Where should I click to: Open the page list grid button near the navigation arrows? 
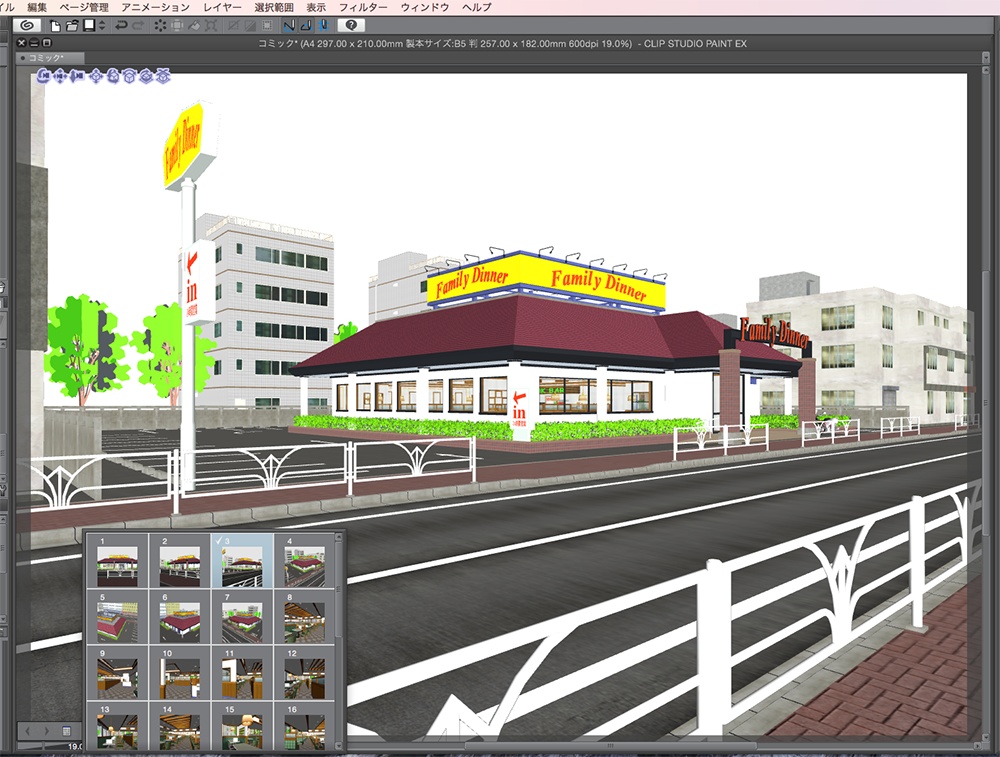[x=66, y=731]
